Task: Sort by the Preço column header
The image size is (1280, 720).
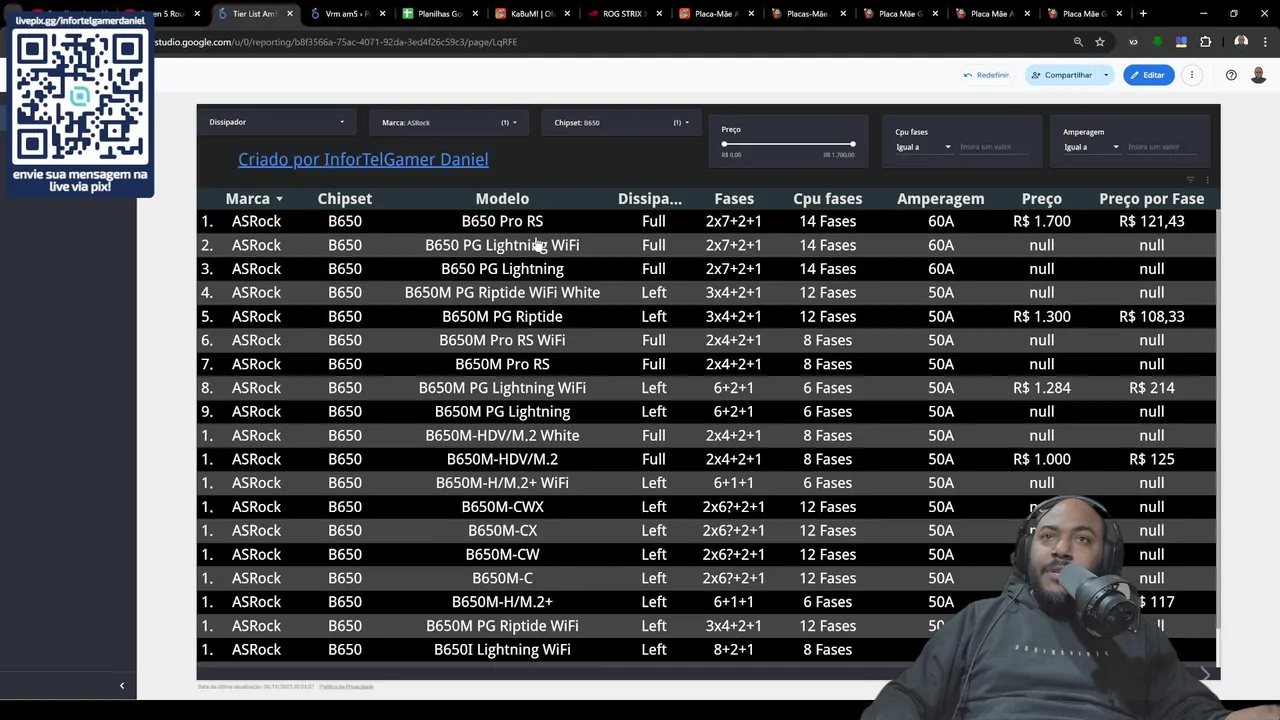Action: 1041,199
